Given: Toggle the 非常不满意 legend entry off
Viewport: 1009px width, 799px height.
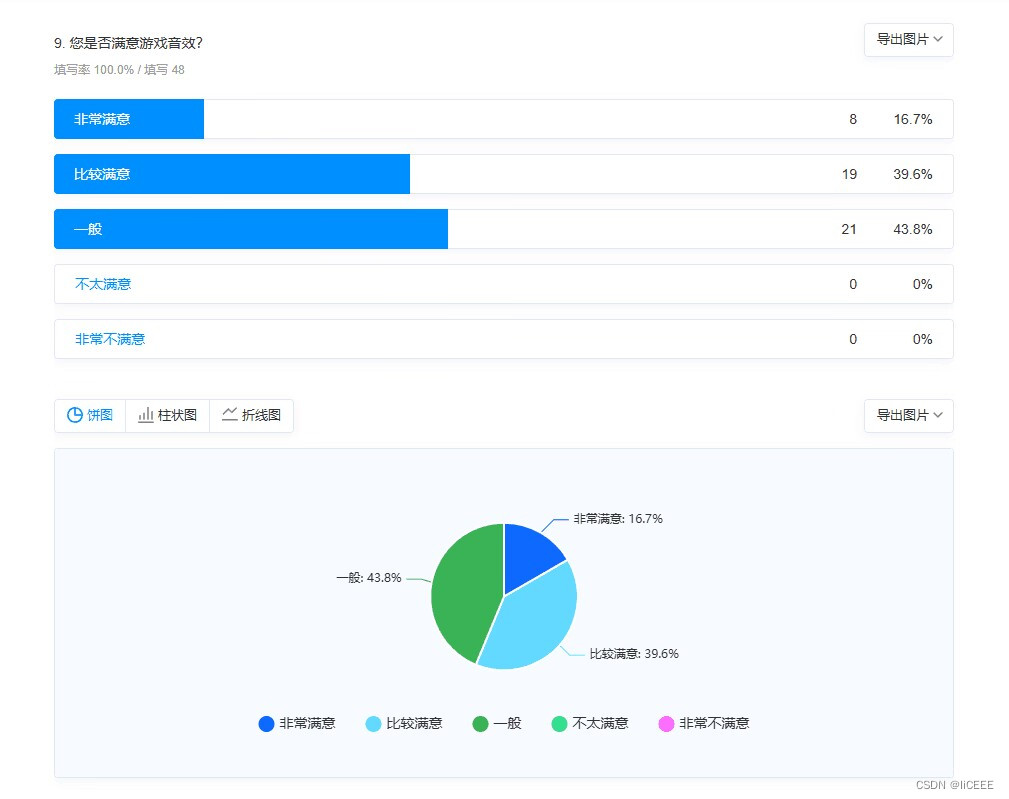Looking at the screenshot, I should coord(715,723).
